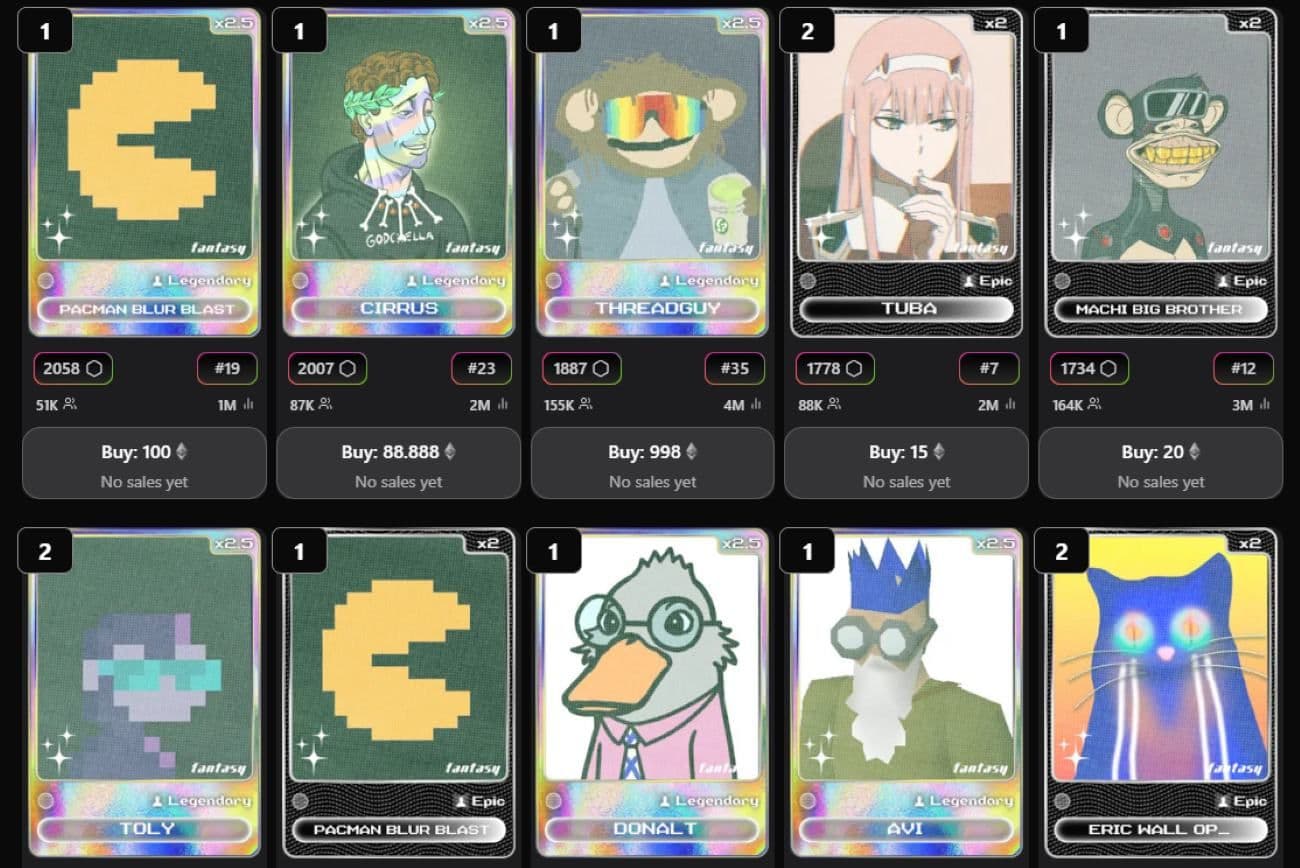Click the 1778 score badge under Tuba
The image size is (1300, 868).
[835, 368]
